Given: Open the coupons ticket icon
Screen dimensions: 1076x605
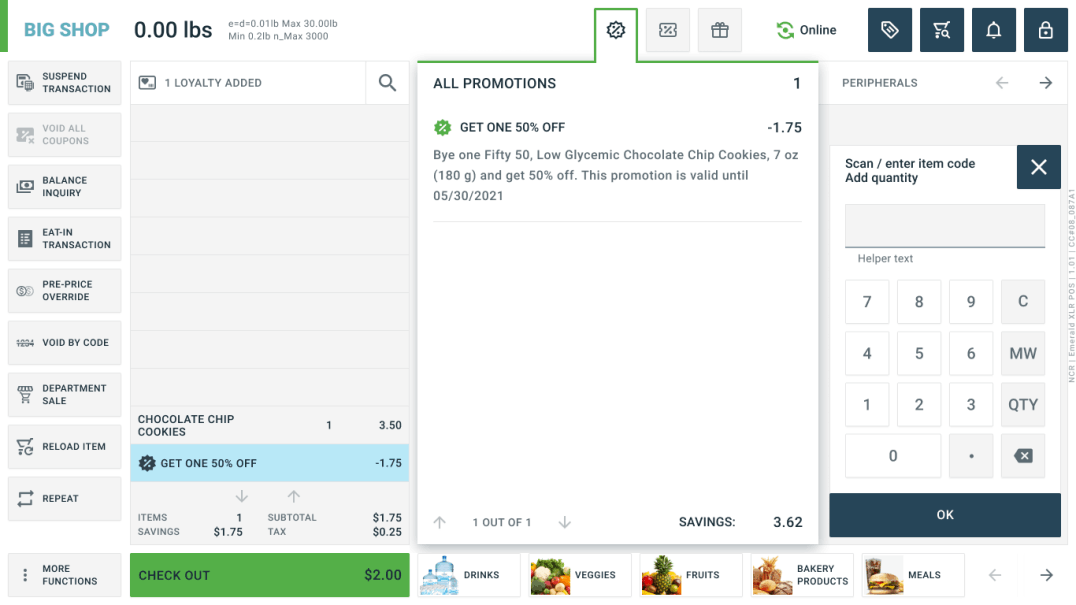Looking at the screenshot, I should 668,30.
